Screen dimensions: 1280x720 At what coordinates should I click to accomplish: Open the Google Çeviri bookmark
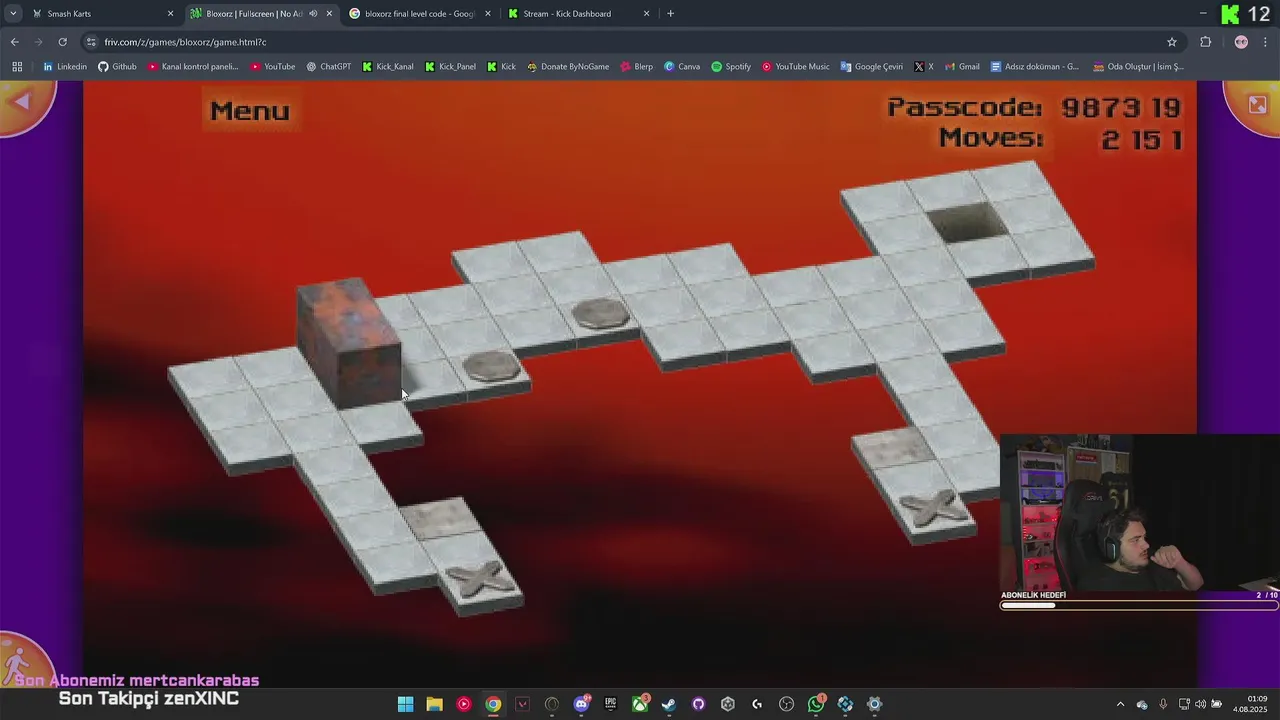(x=872, y=67)
